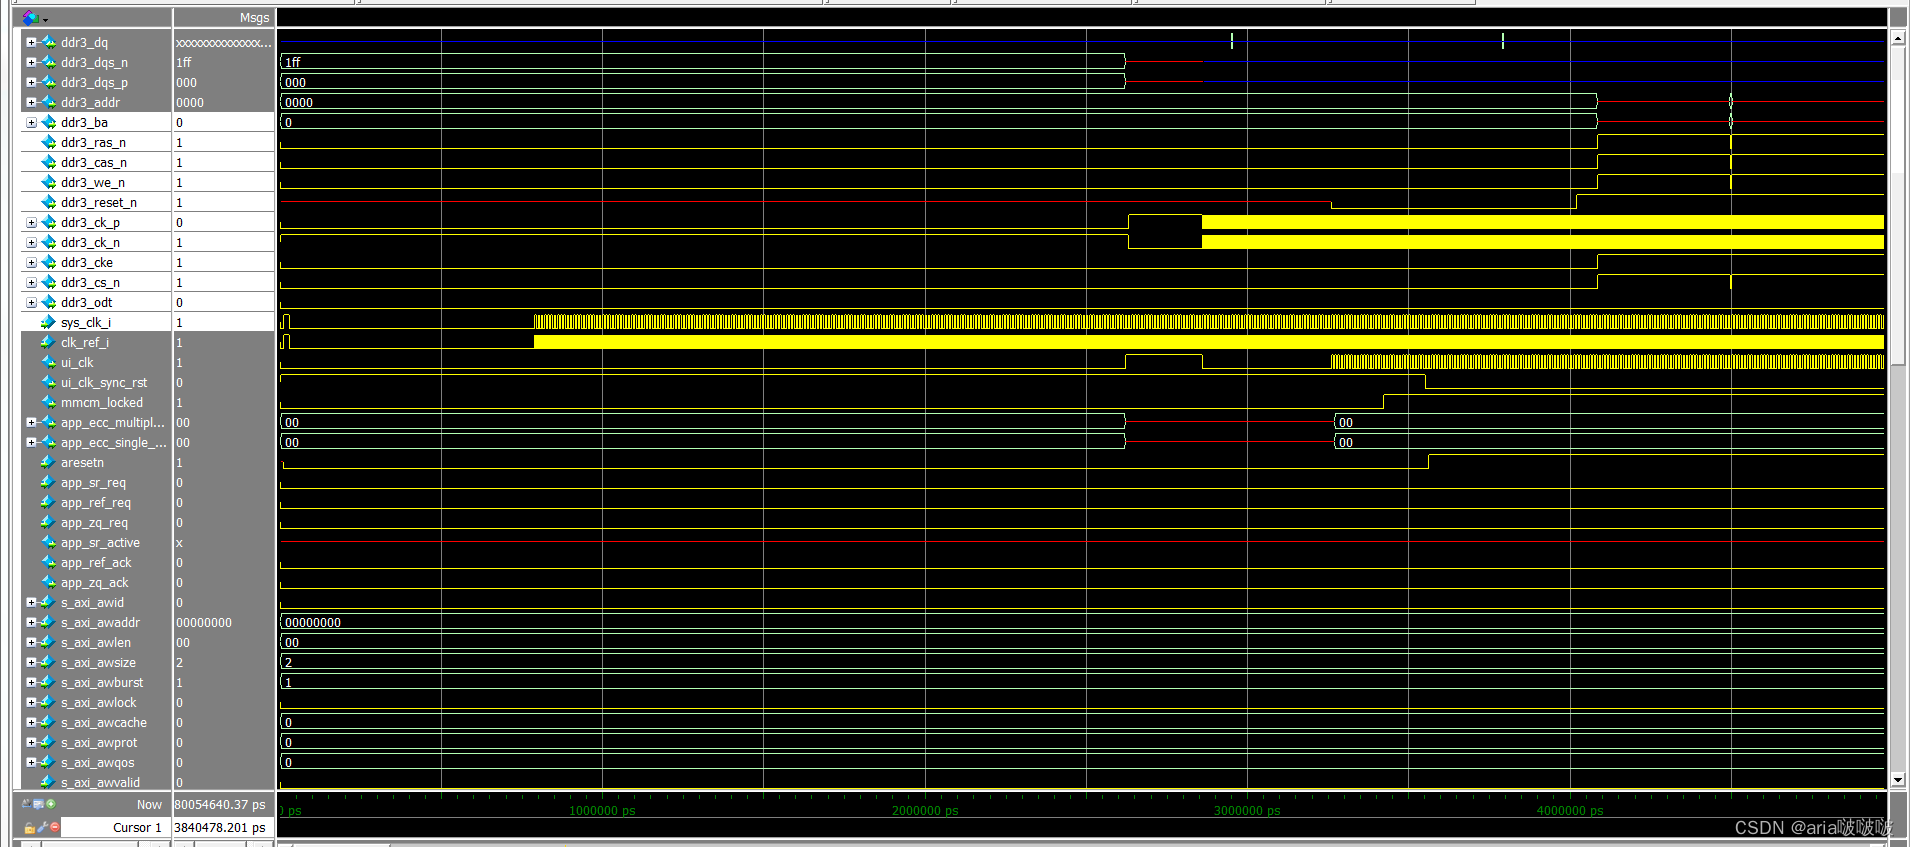Select the ddr3_reset_n signal icon
1910x847 pixels.
(x=49, y=202)
